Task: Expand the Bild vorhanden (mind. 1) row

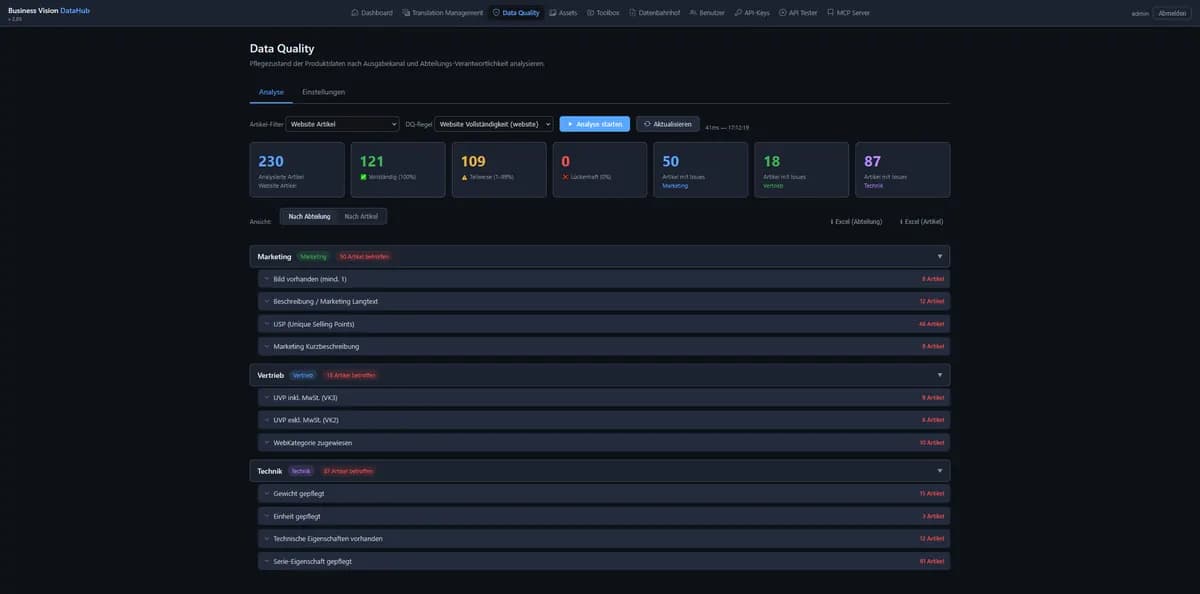Action: pos(604,279)
